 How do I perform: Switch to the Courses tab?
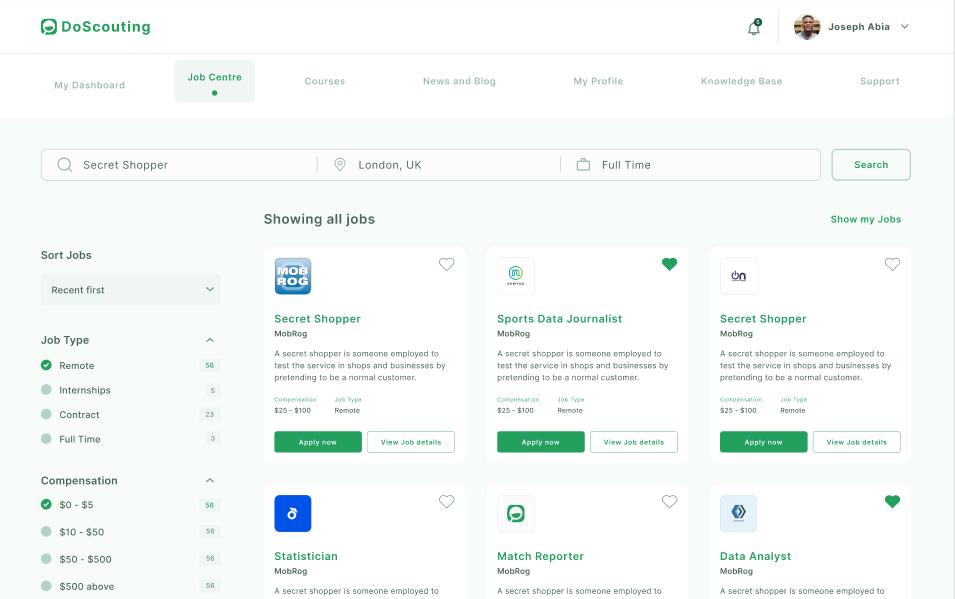[324, 81]
